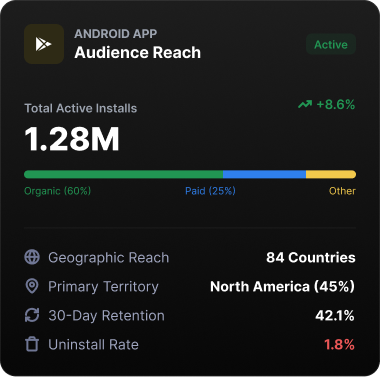The height and width of the screenshot is (377, 380).
Task: Click the upward trend arrow icon
Action: click(305, 105)
